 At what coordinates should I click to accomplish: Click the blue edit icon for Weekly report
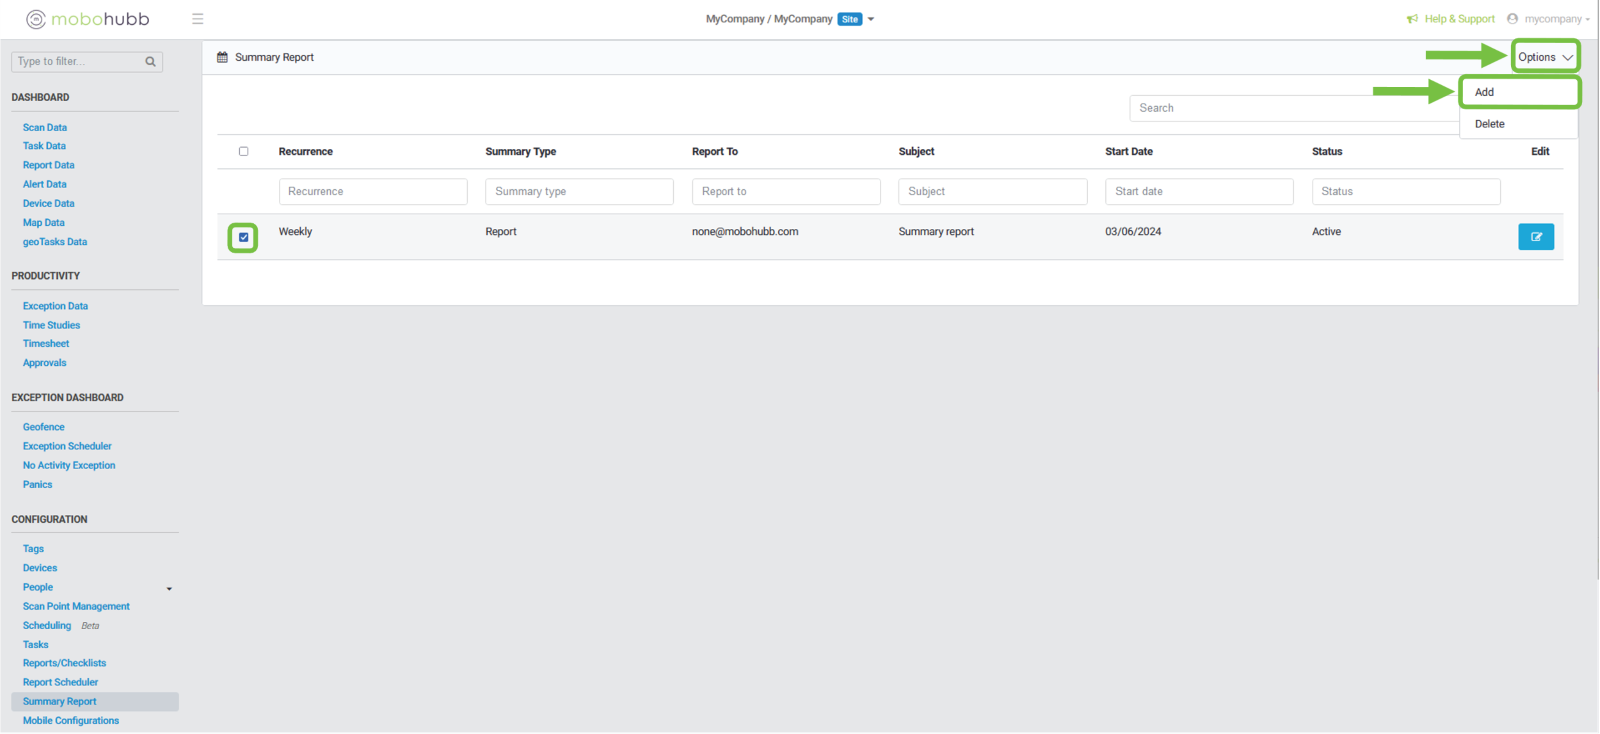point(1535,237)
